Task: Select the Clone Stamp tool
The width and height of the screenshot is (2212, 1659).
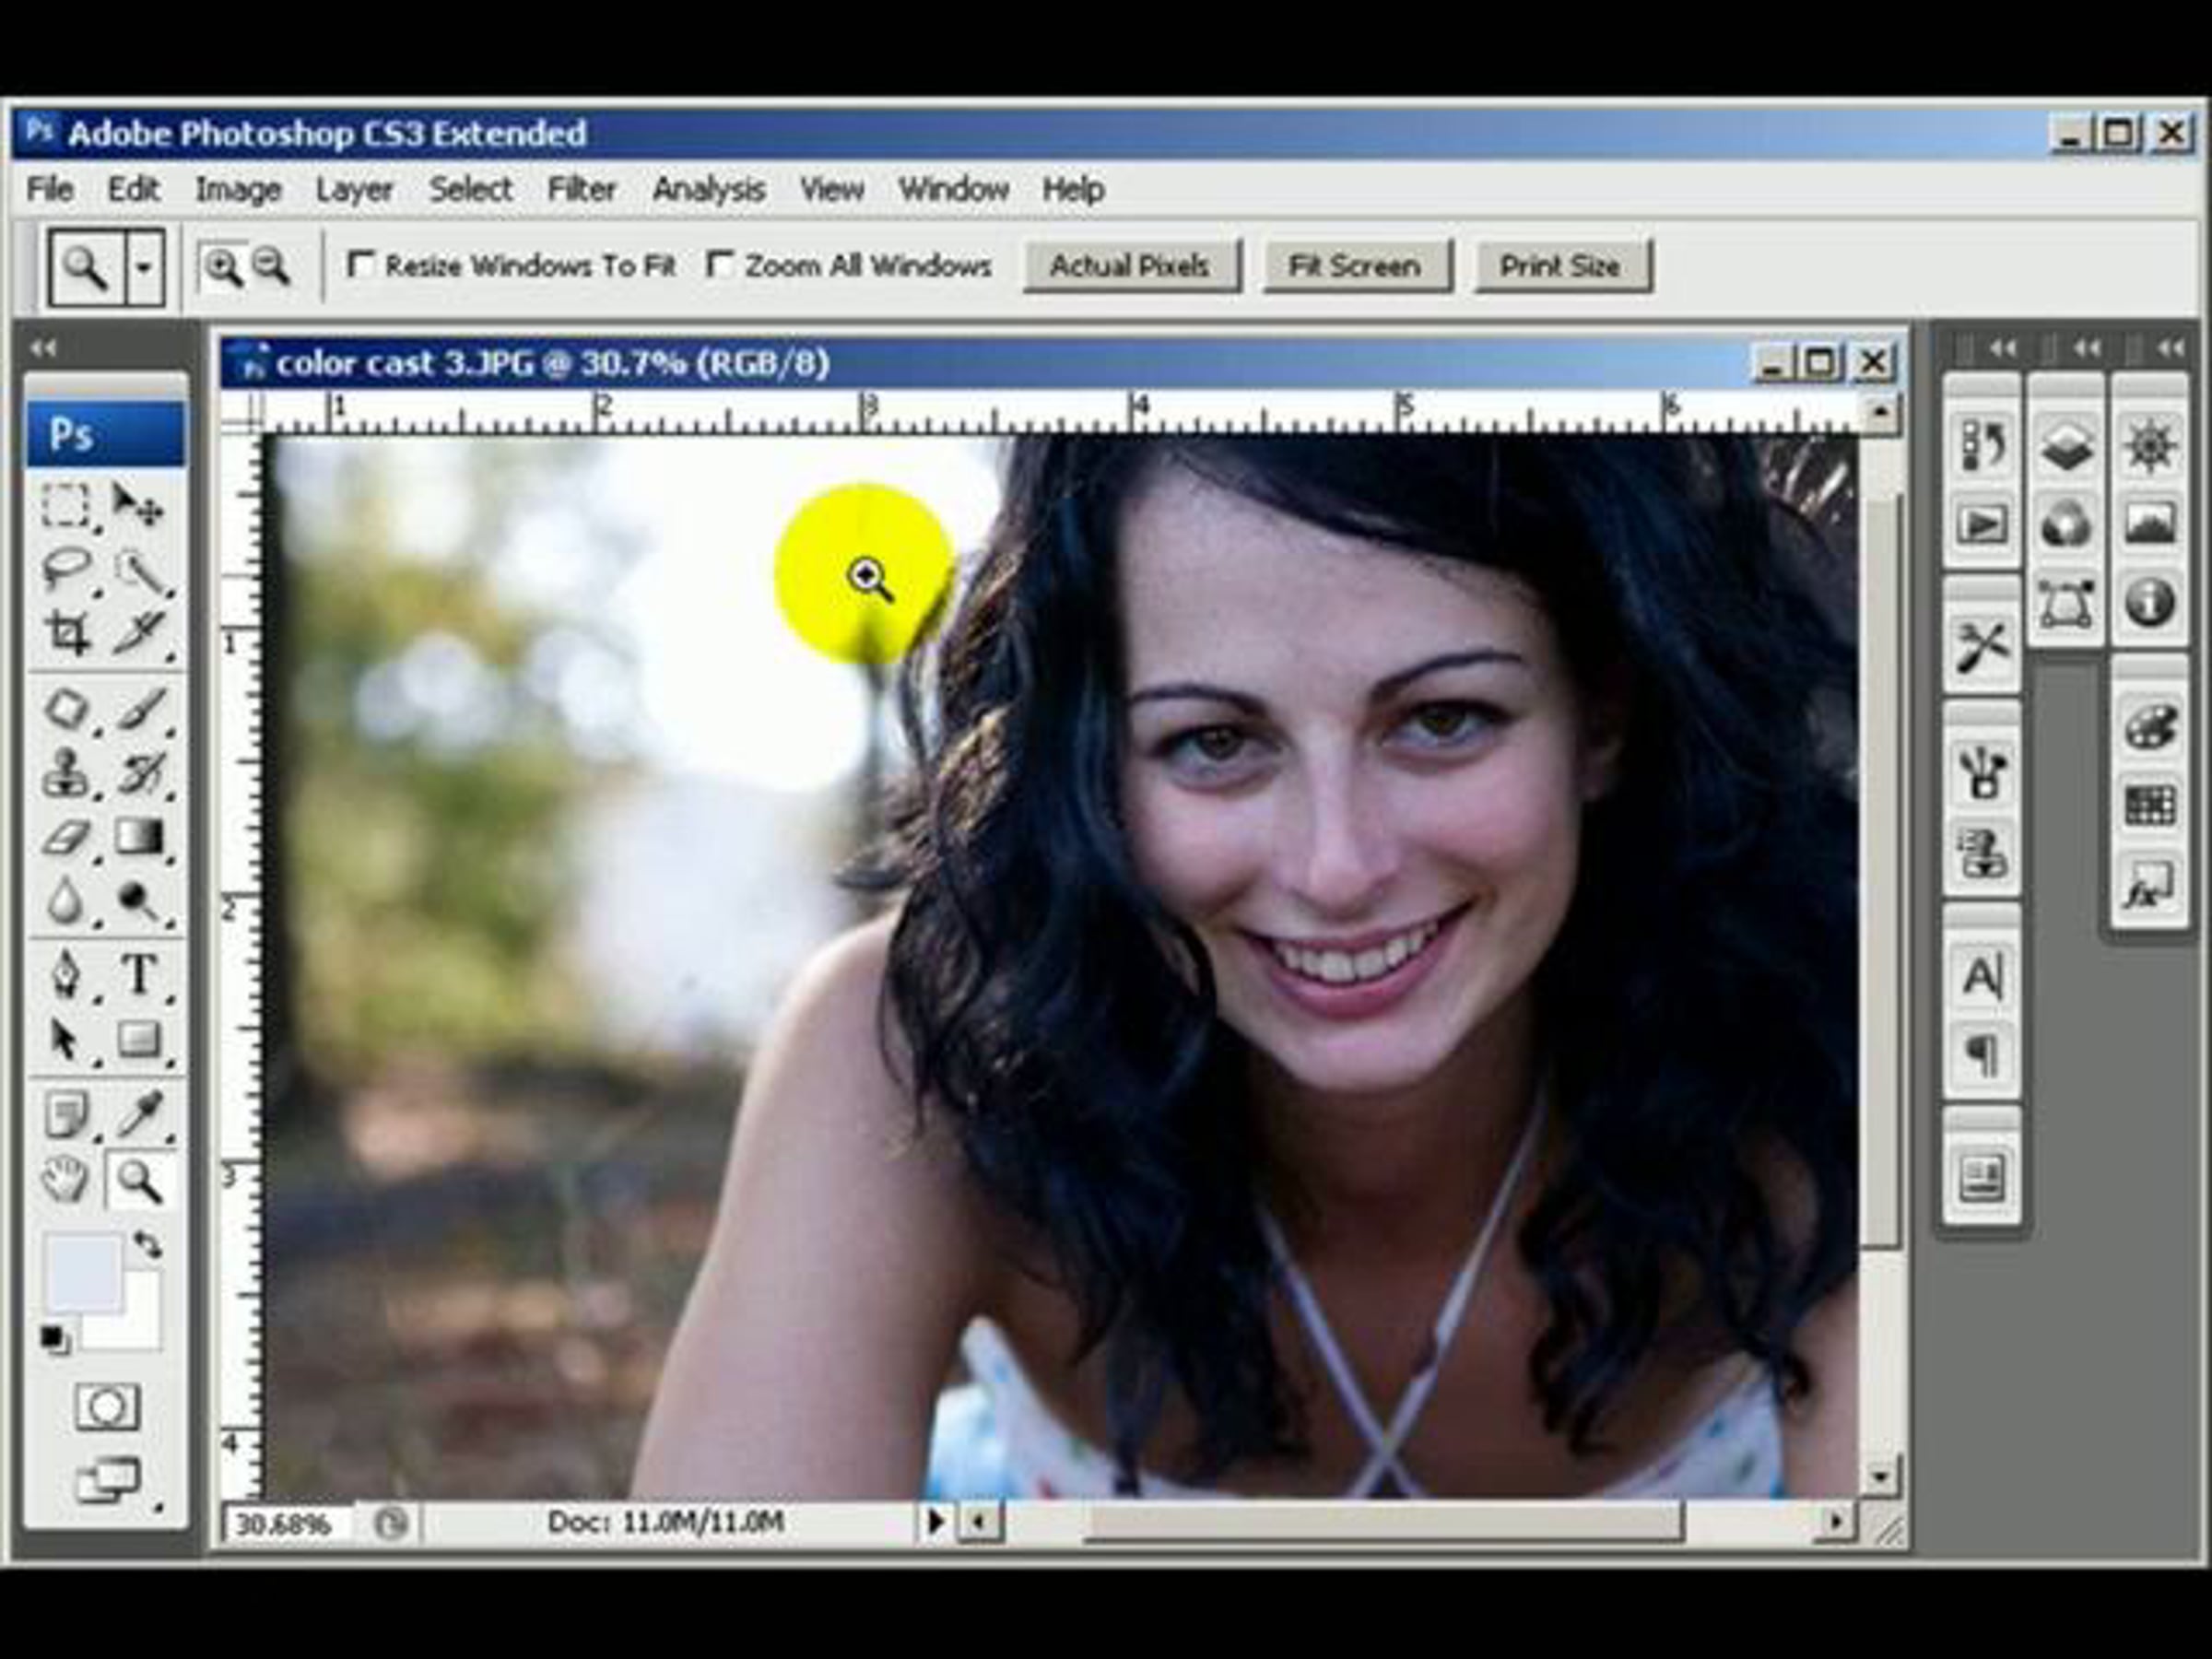Action: (67, 773)
